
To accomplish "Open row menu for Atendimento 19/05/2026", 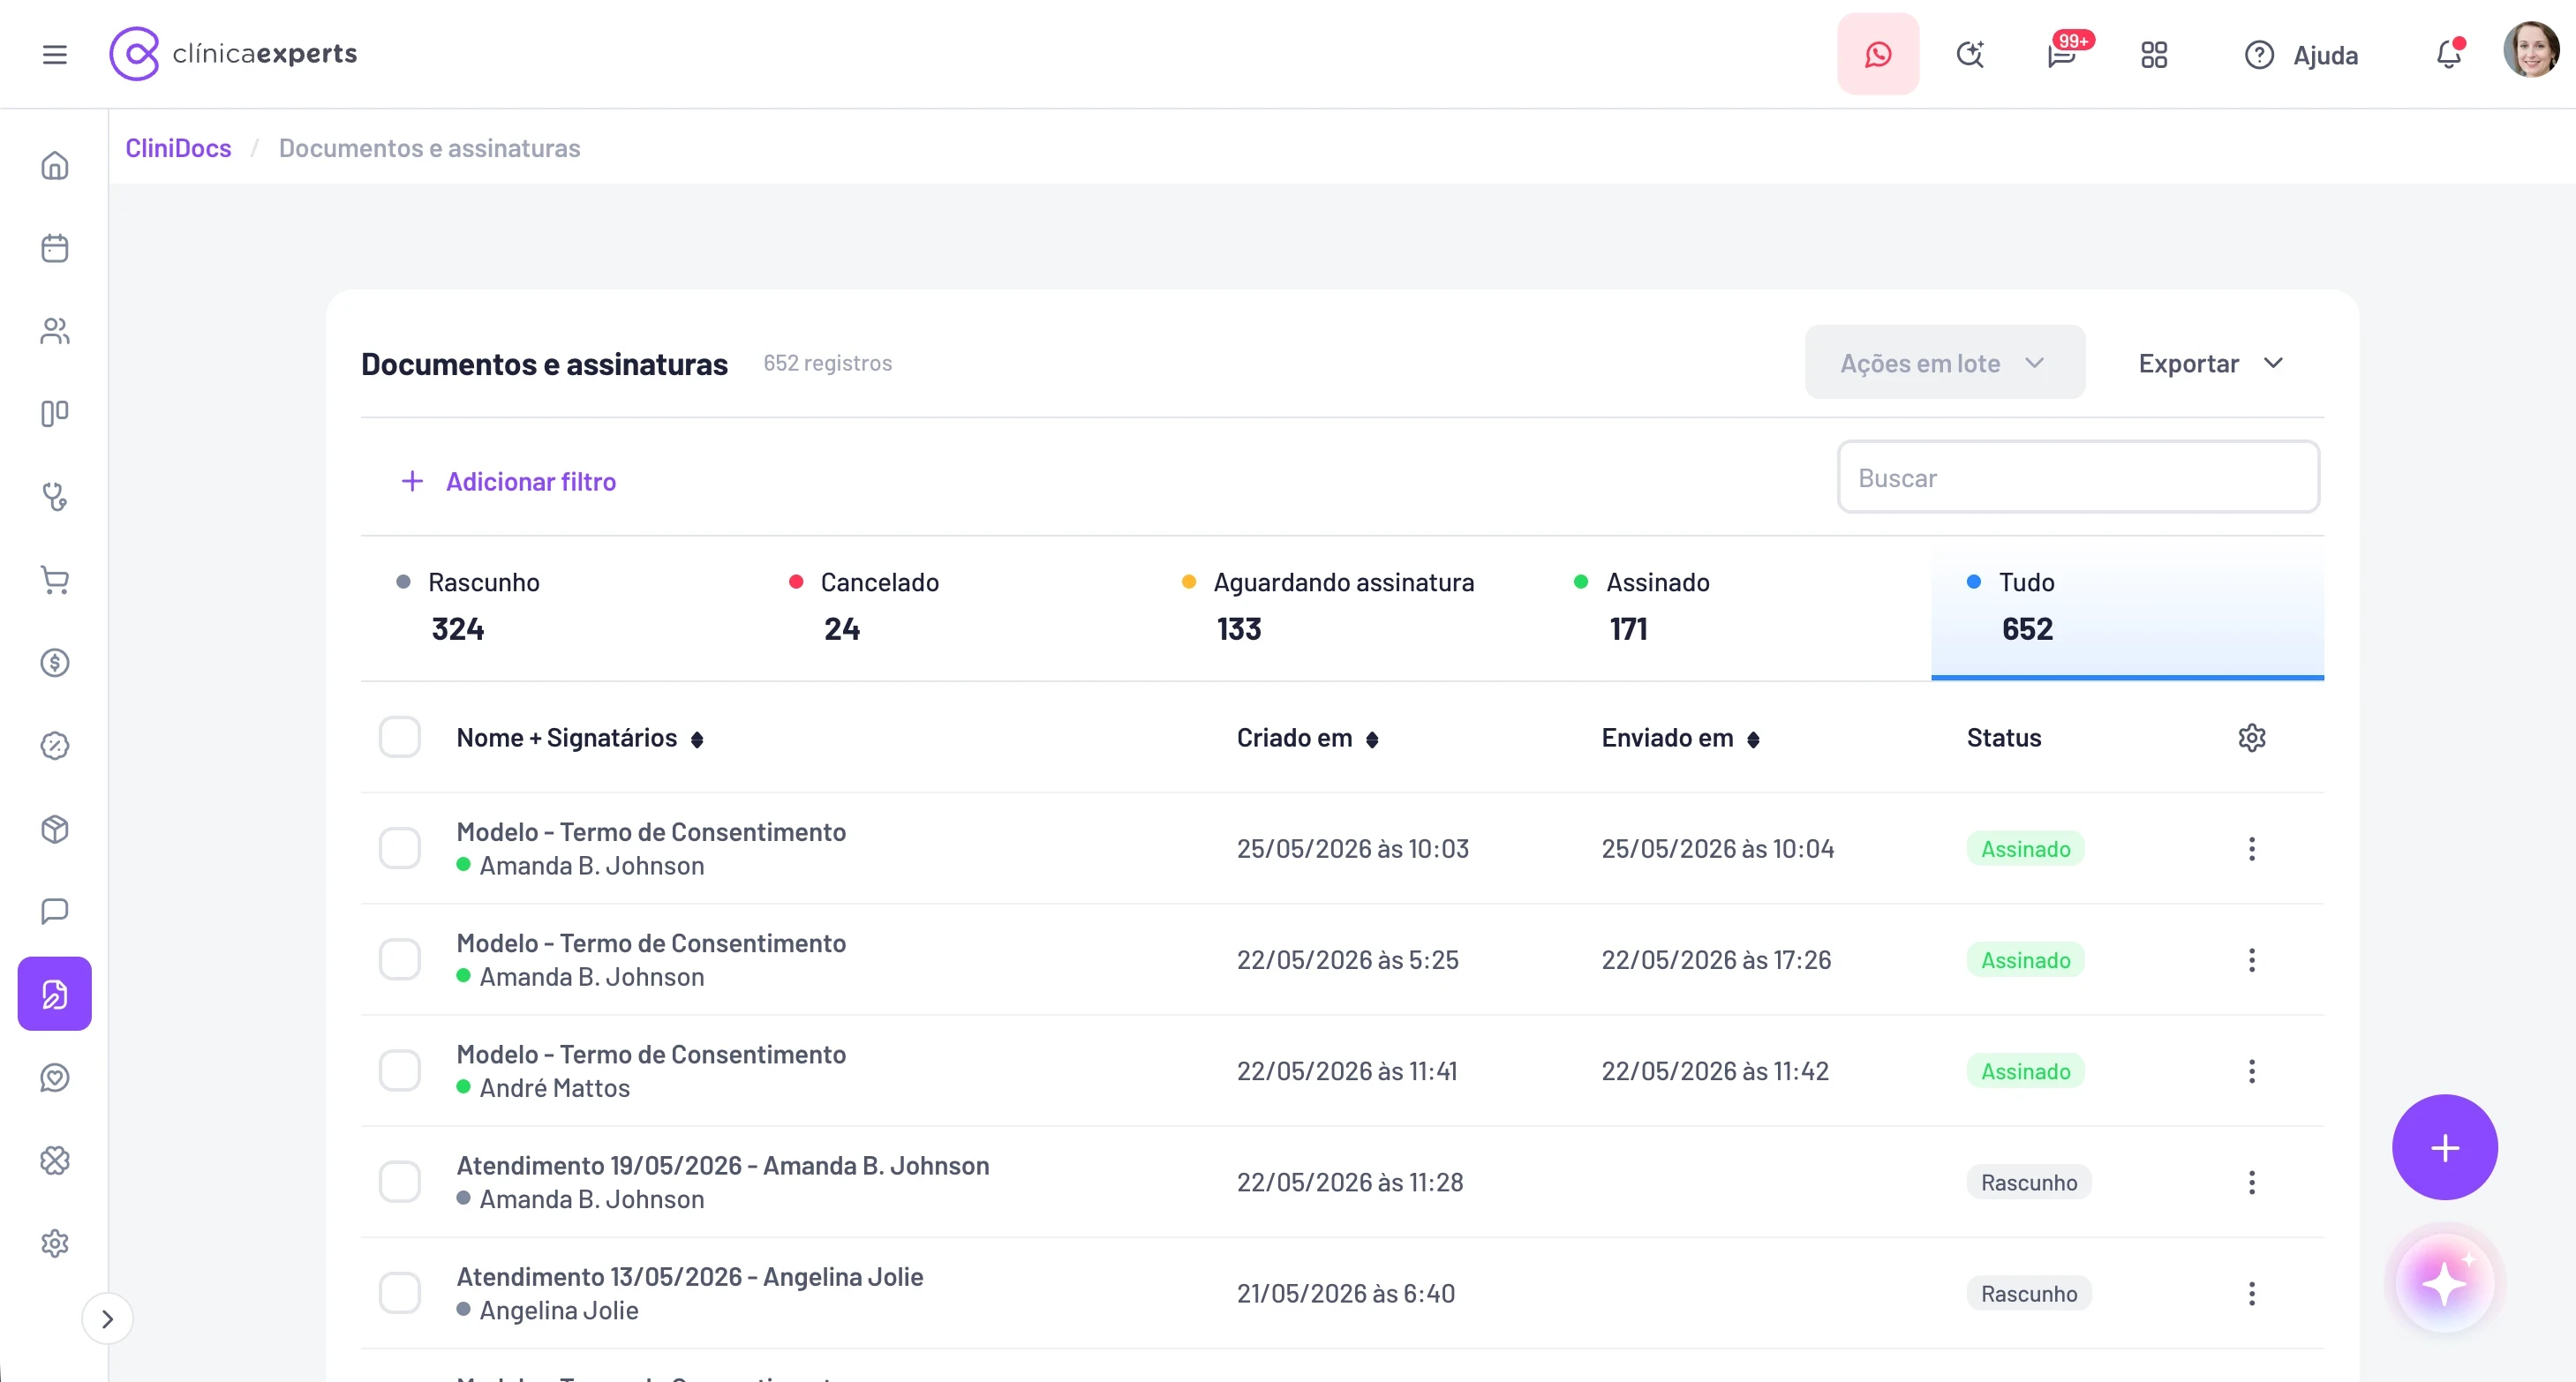I will (x=2252, y=1182).
